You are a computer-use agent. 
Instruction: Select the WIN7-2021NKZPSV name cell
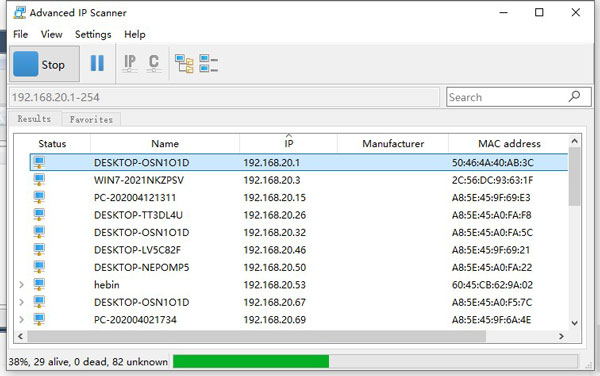[x=139, y=180]
